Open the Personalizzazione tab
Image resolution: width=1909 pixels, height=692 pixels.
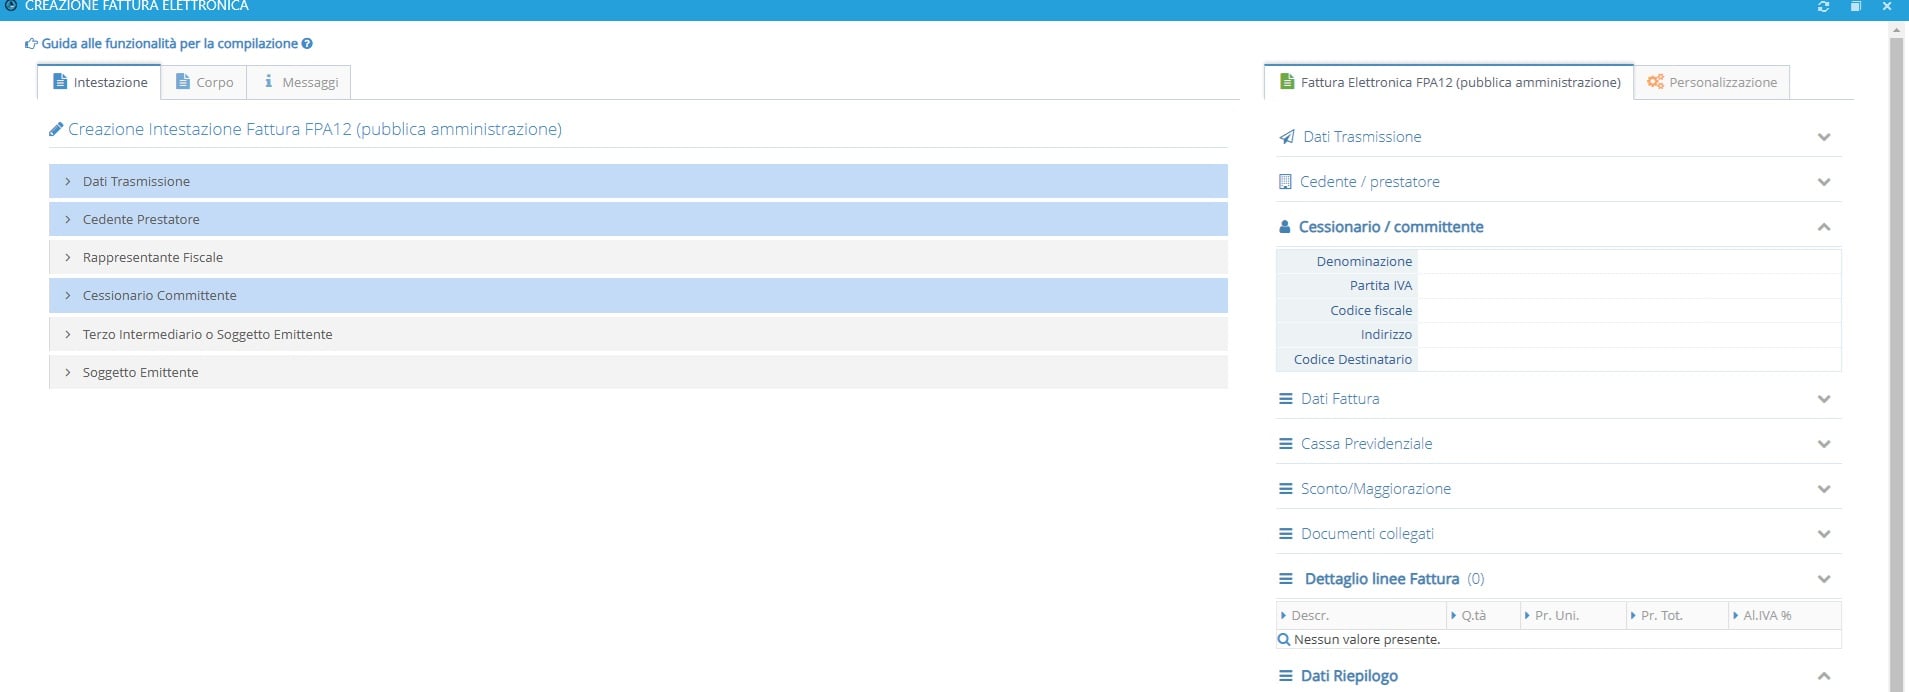click(x=1712, y=82)
